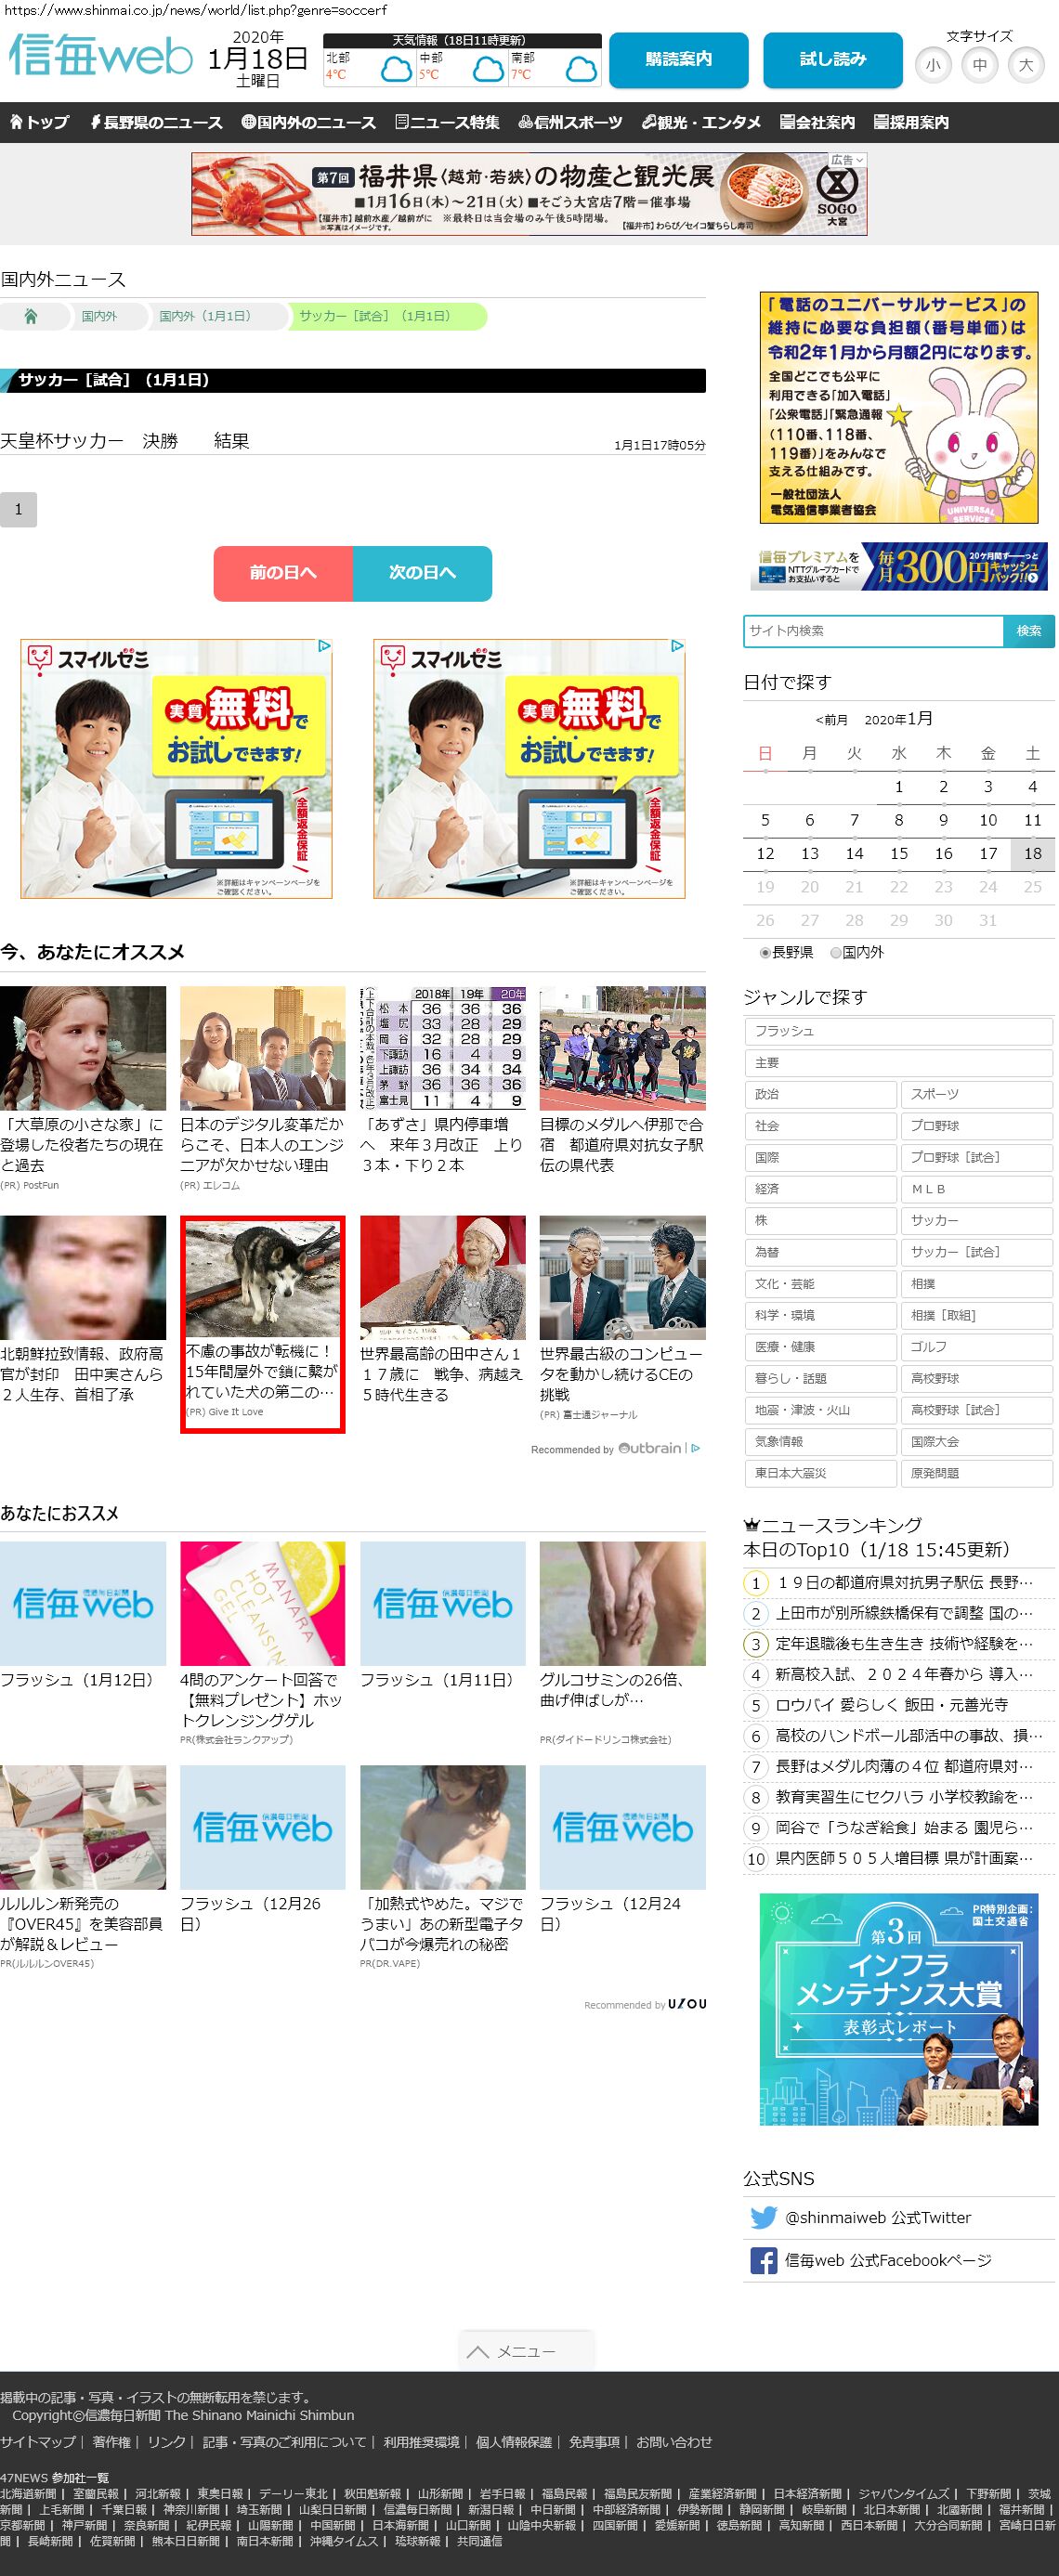Open the 相撲 genre

point(976,1284)
